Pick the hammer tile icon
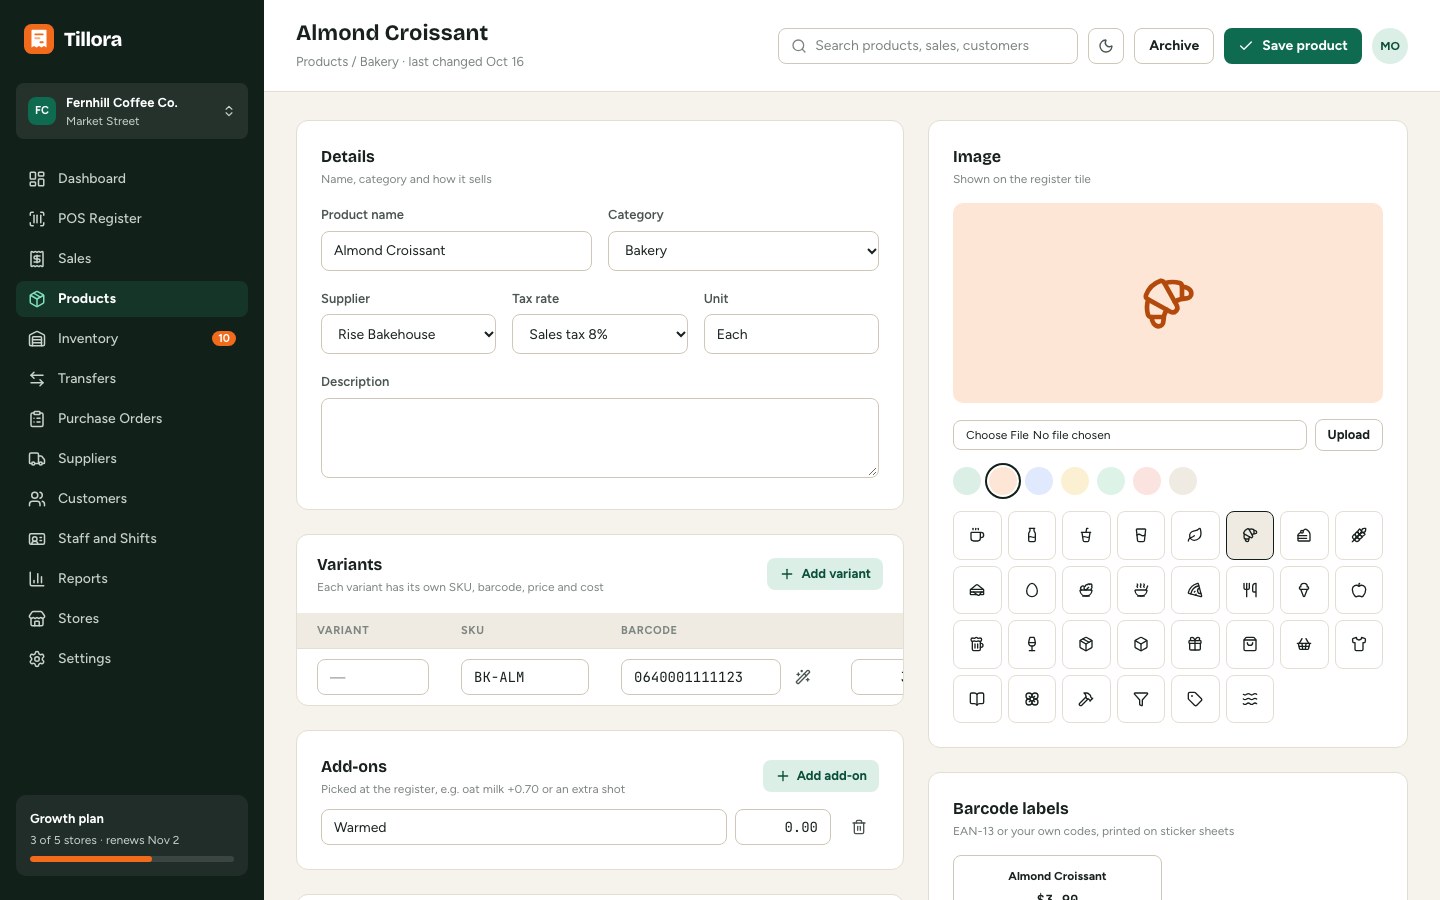1440x900 pixels. [1086, 699]
